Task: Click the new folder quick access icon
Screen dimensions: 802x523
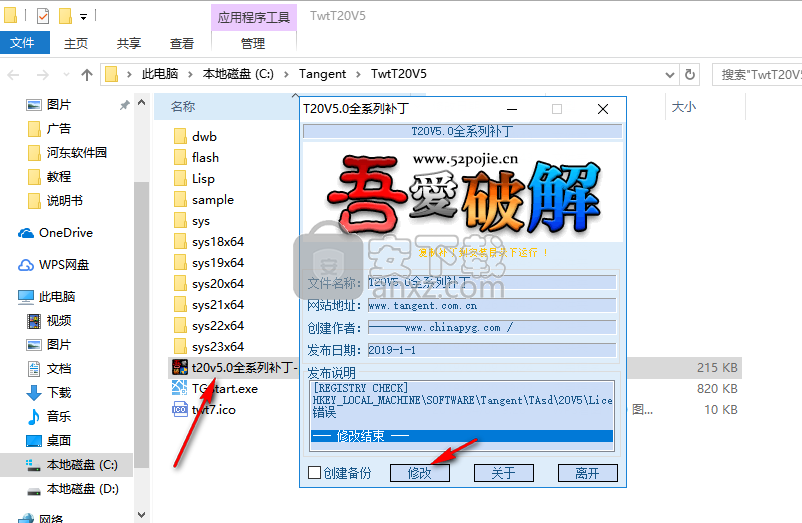Action: click(65, 16)
